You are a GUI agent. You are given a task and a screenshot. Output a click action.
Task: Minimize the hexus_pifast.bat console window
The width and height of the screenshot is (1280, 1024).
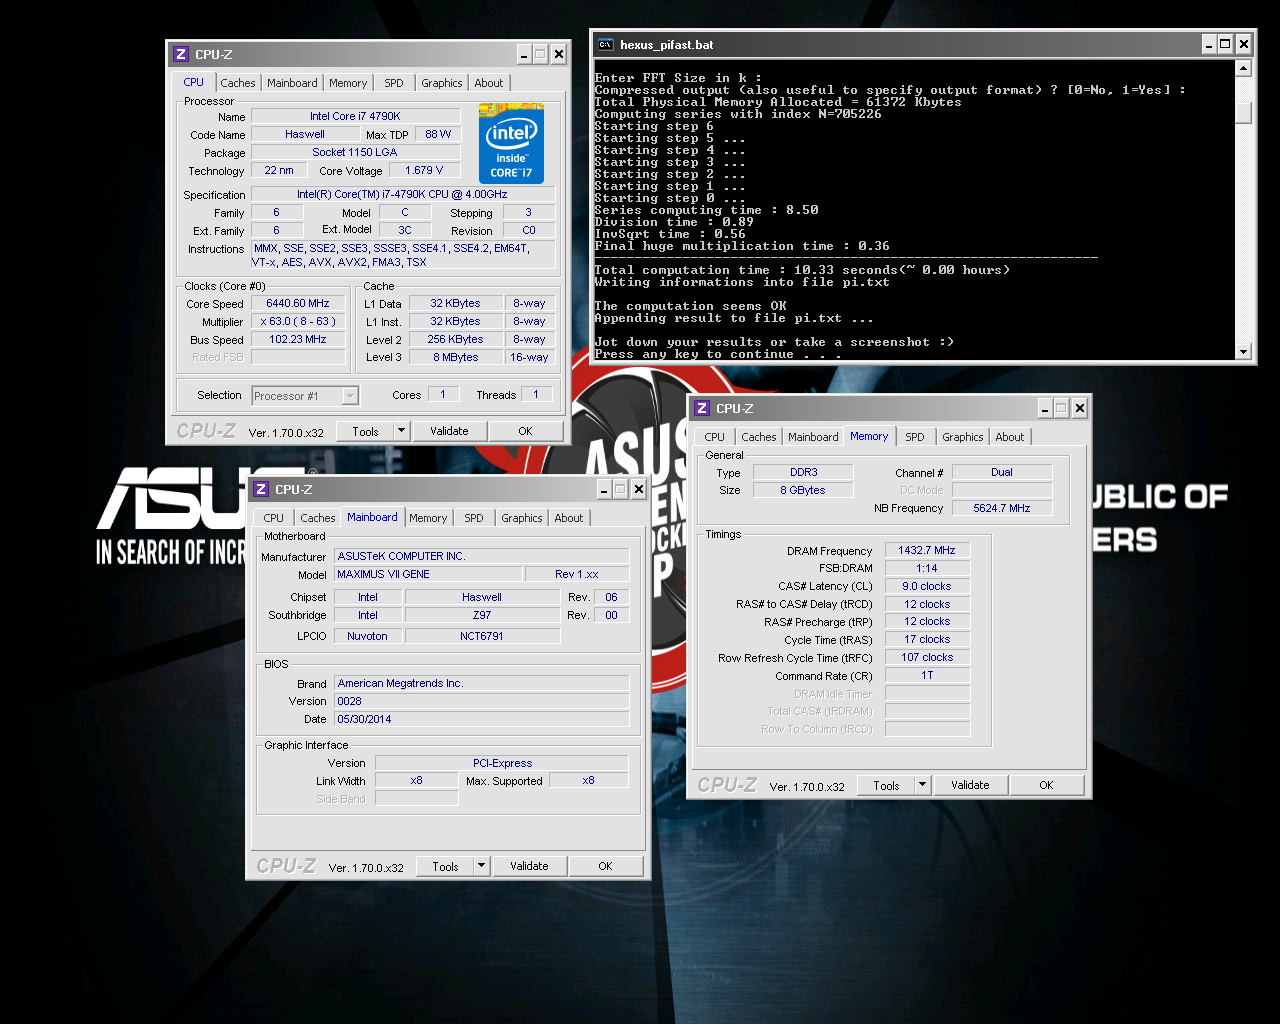point(1209,44)
